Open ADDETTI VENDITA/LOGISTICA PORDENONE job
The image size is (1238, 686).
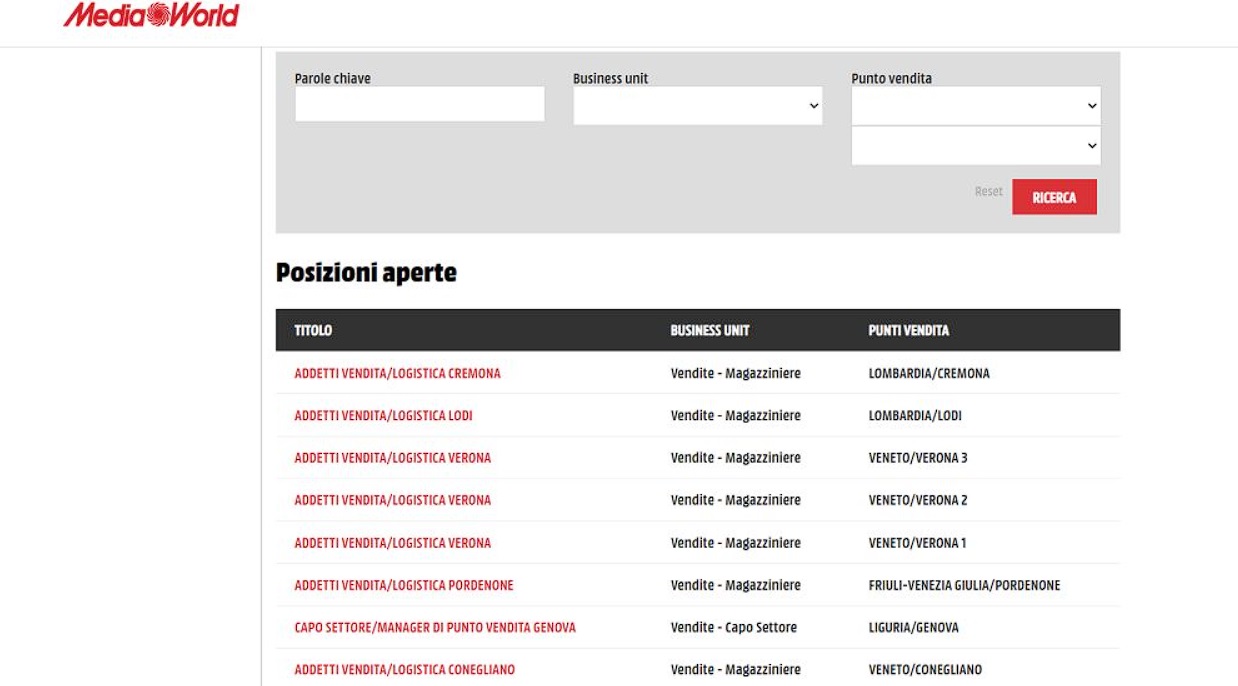point(404,585)
